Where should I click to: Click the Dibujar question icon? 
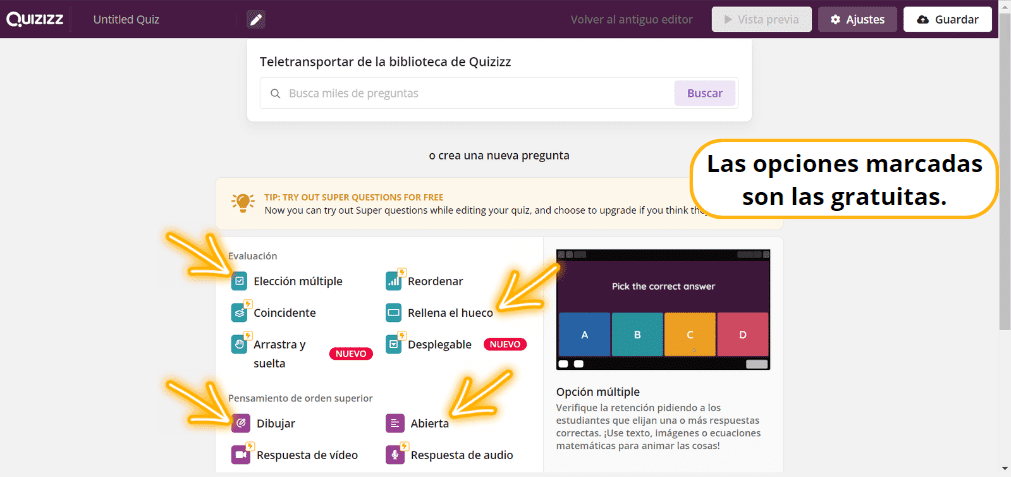point(240,423)
